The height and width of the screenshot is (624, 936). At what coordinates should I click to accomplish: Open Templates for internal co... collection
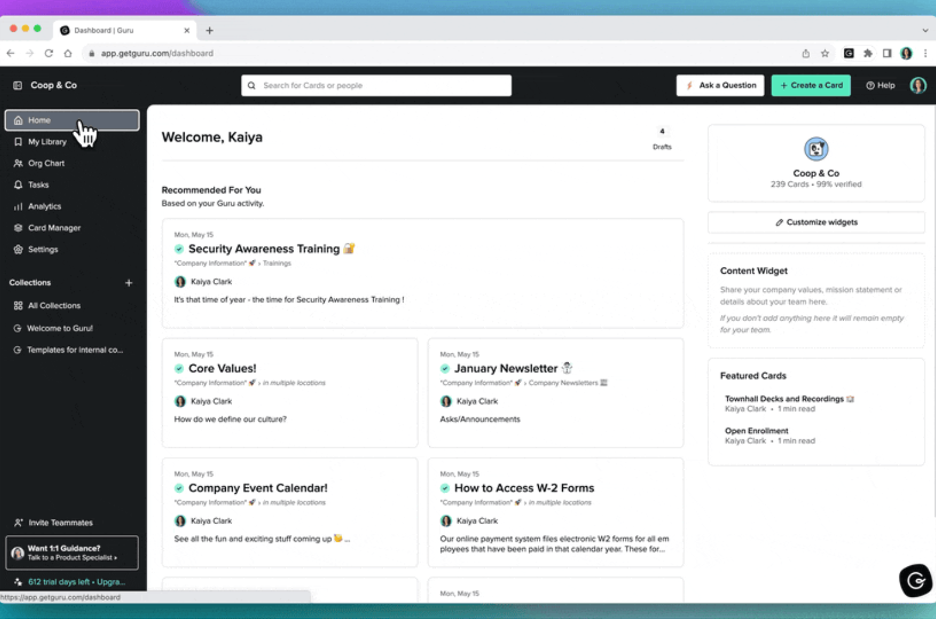point(75,350)
